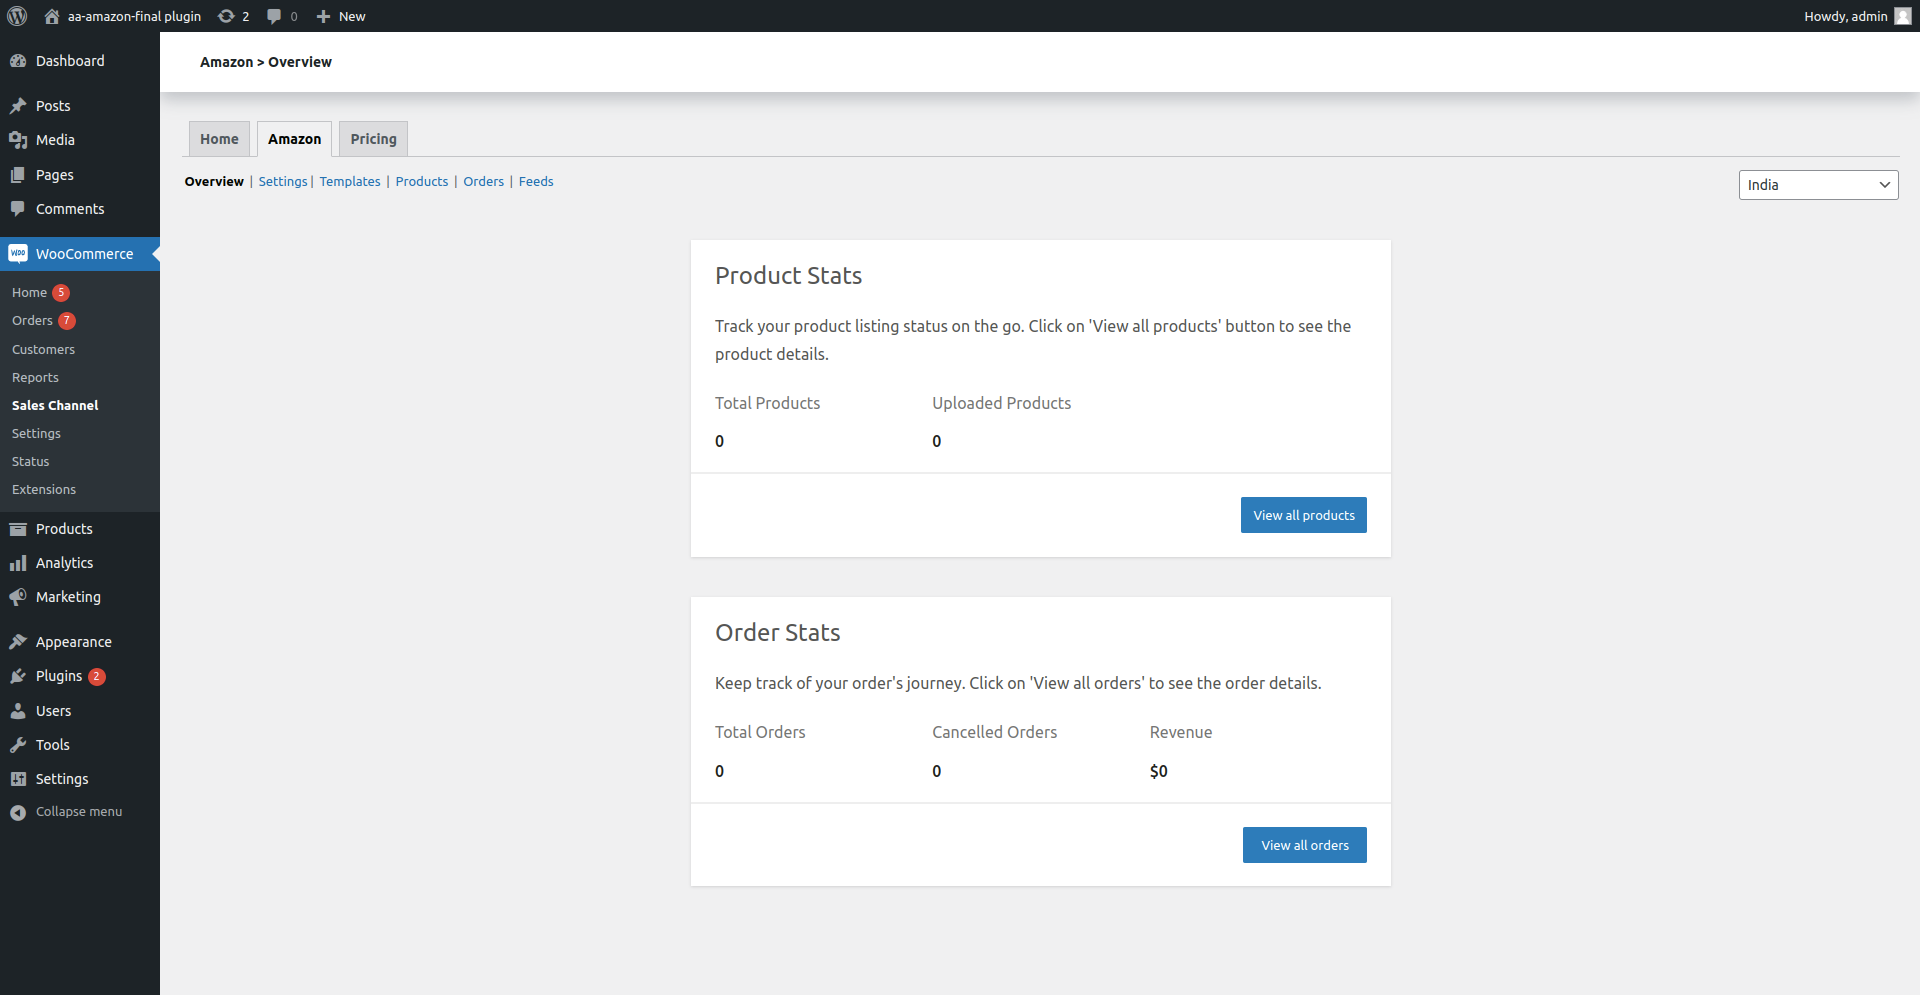Open admin user avatar
Viewport: 1920px width, 996px height.
coord(1902,16)
